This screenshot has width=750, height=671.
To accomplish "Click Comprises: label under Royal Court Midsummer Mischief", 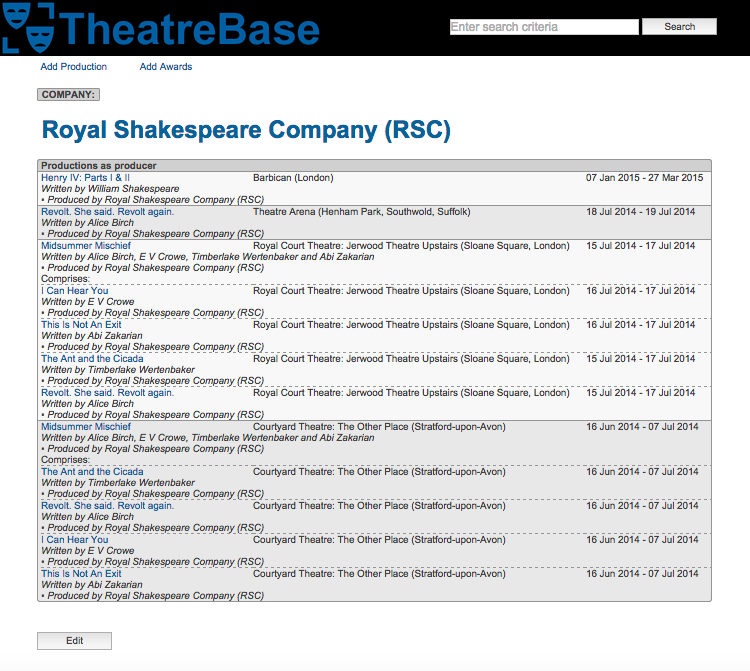I will (66, 279).
